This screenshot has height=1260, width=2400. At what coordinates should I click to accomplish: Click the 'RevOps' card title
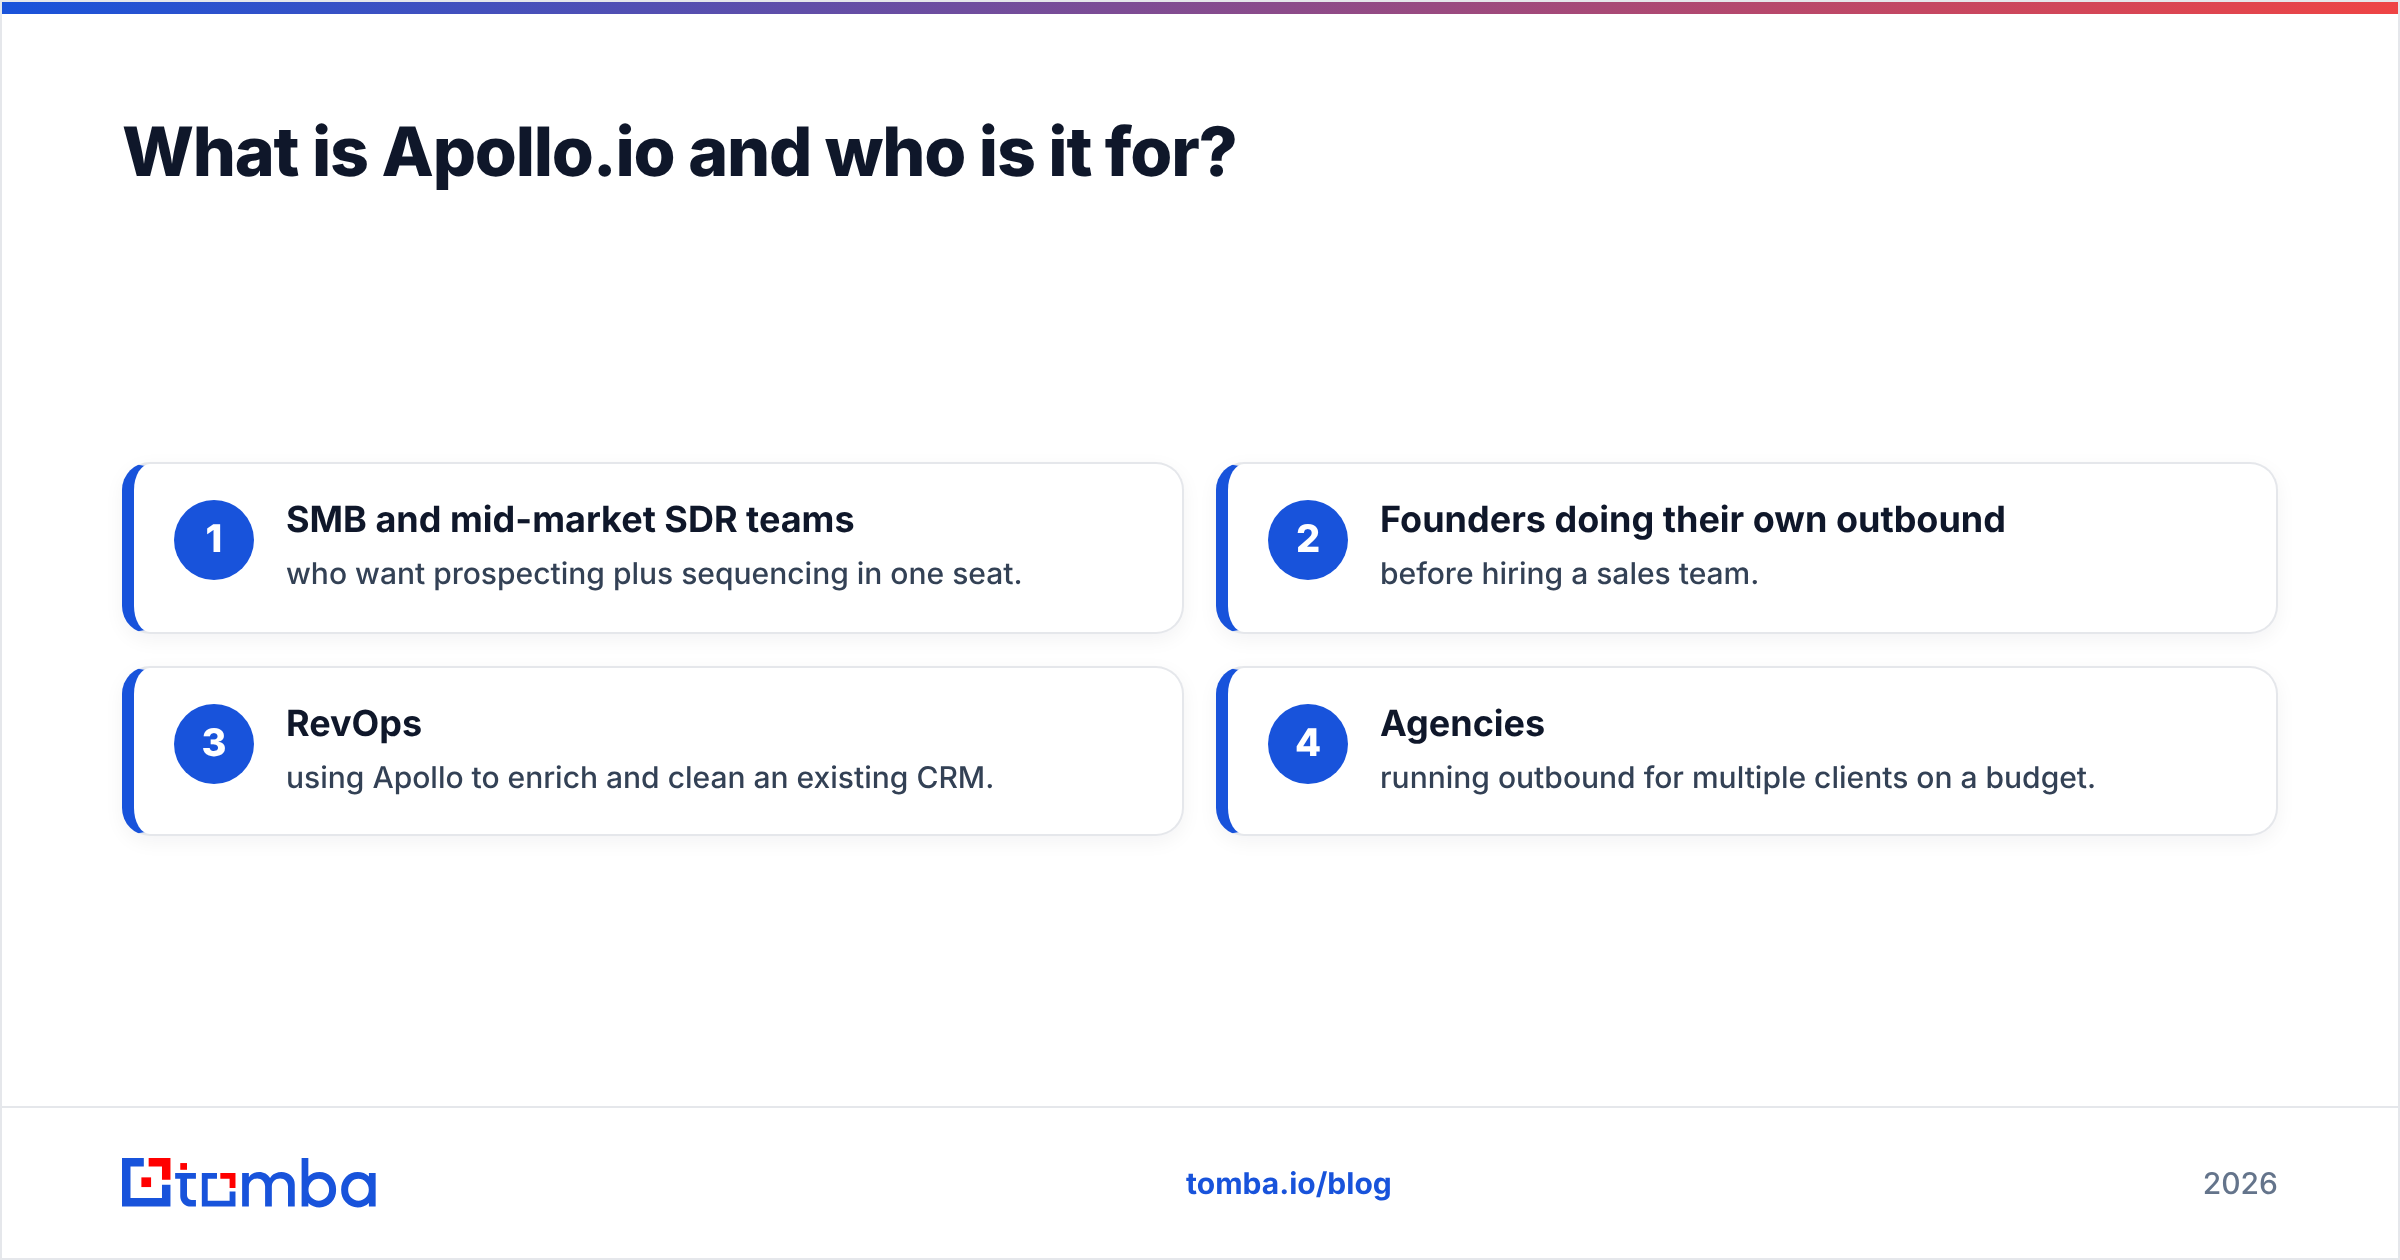[x=354, y=724]
